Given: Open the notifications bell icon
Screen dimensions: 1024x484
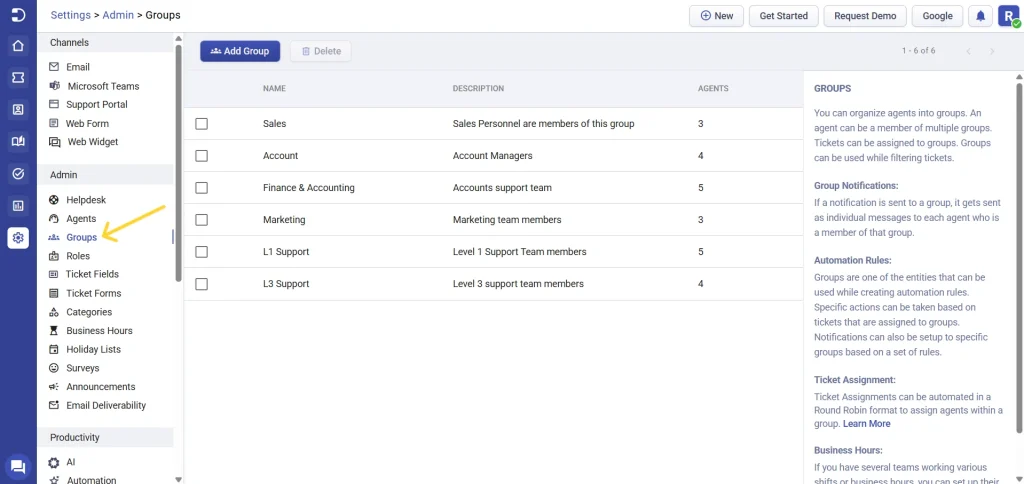Looking at the screenshot, I should pyautogui.click(x=980, y=16).
